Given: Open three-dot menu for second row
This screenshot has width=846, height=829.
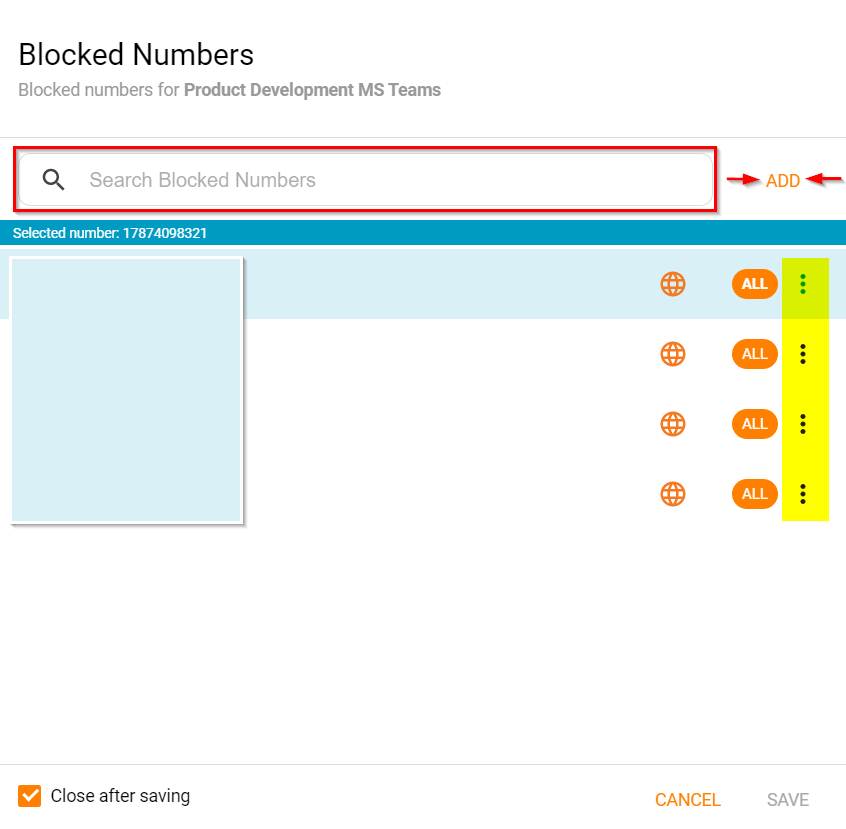Looking at the screenshot, I should 803,354.
